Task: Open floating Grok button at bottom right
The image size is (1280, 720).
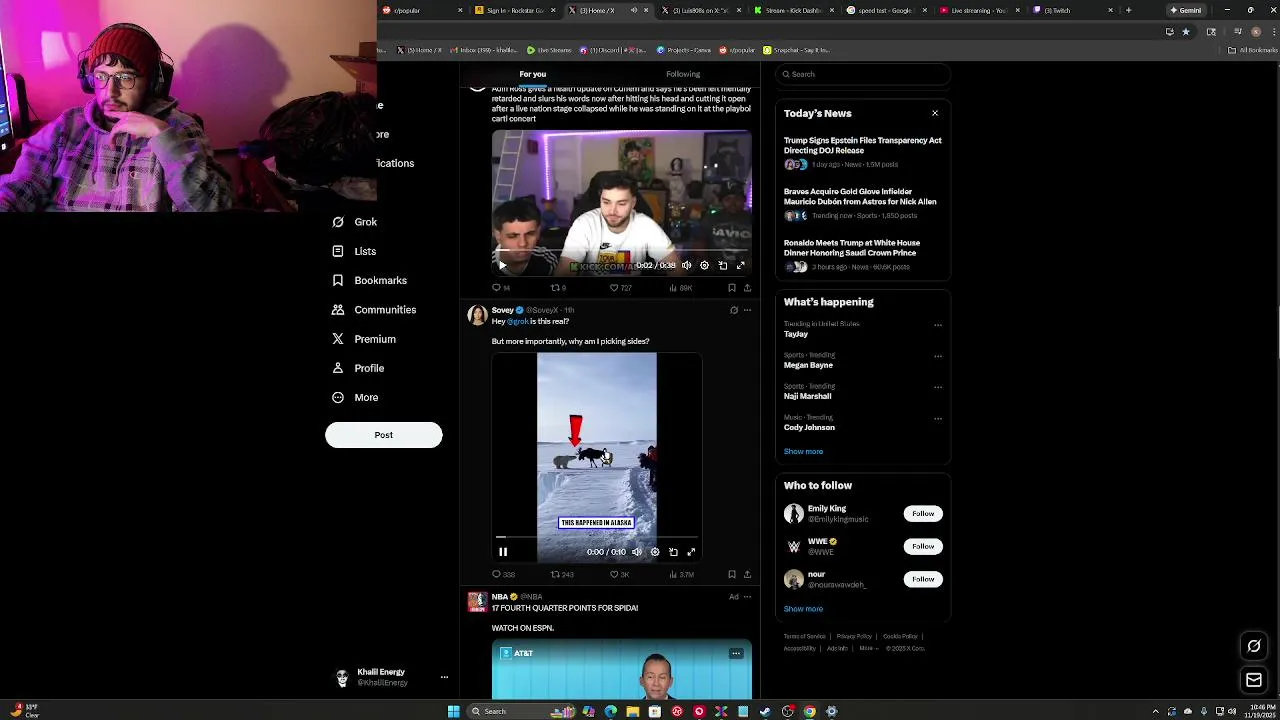Action: click(1254, 646)
